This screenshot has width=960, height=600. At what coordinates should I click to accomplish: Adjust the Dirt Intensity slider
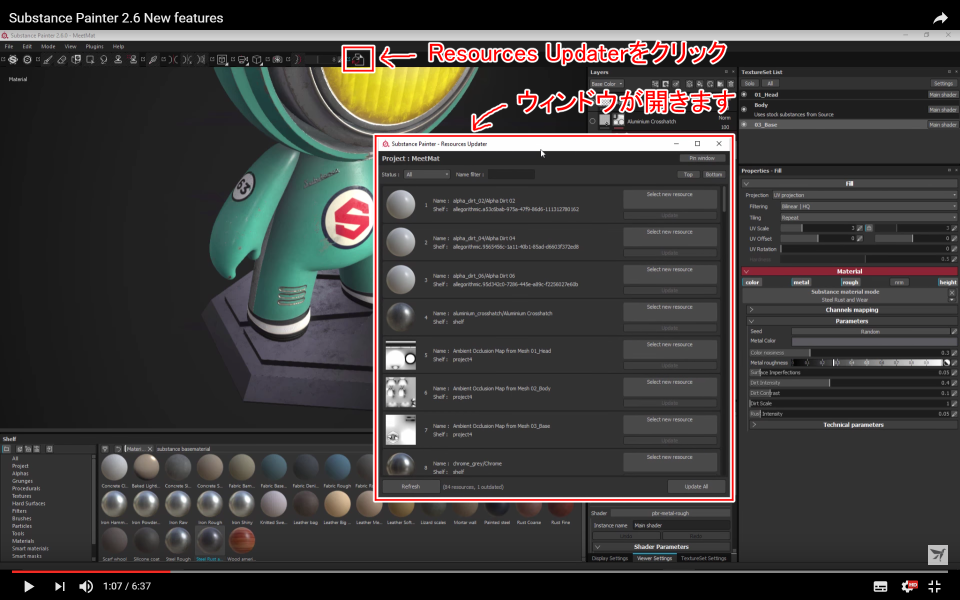click(850, 383)
